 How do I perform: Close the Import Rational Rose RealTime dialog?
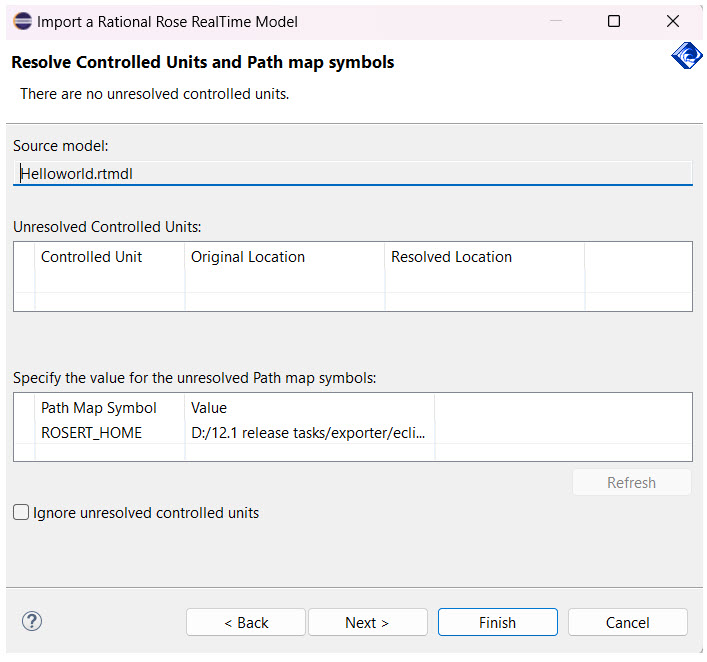point(673,21)
